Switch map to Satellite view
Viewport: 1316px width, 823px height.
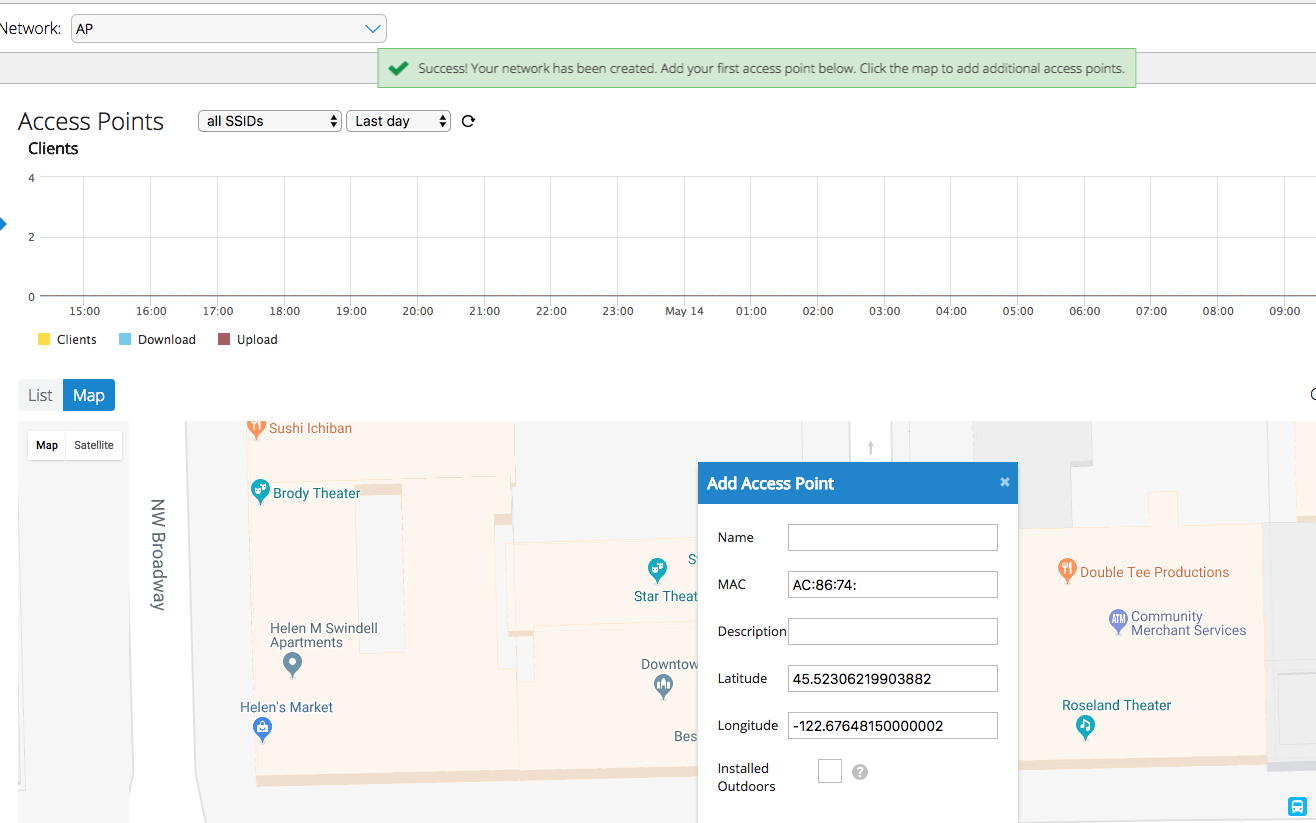(x=94, y=445)
